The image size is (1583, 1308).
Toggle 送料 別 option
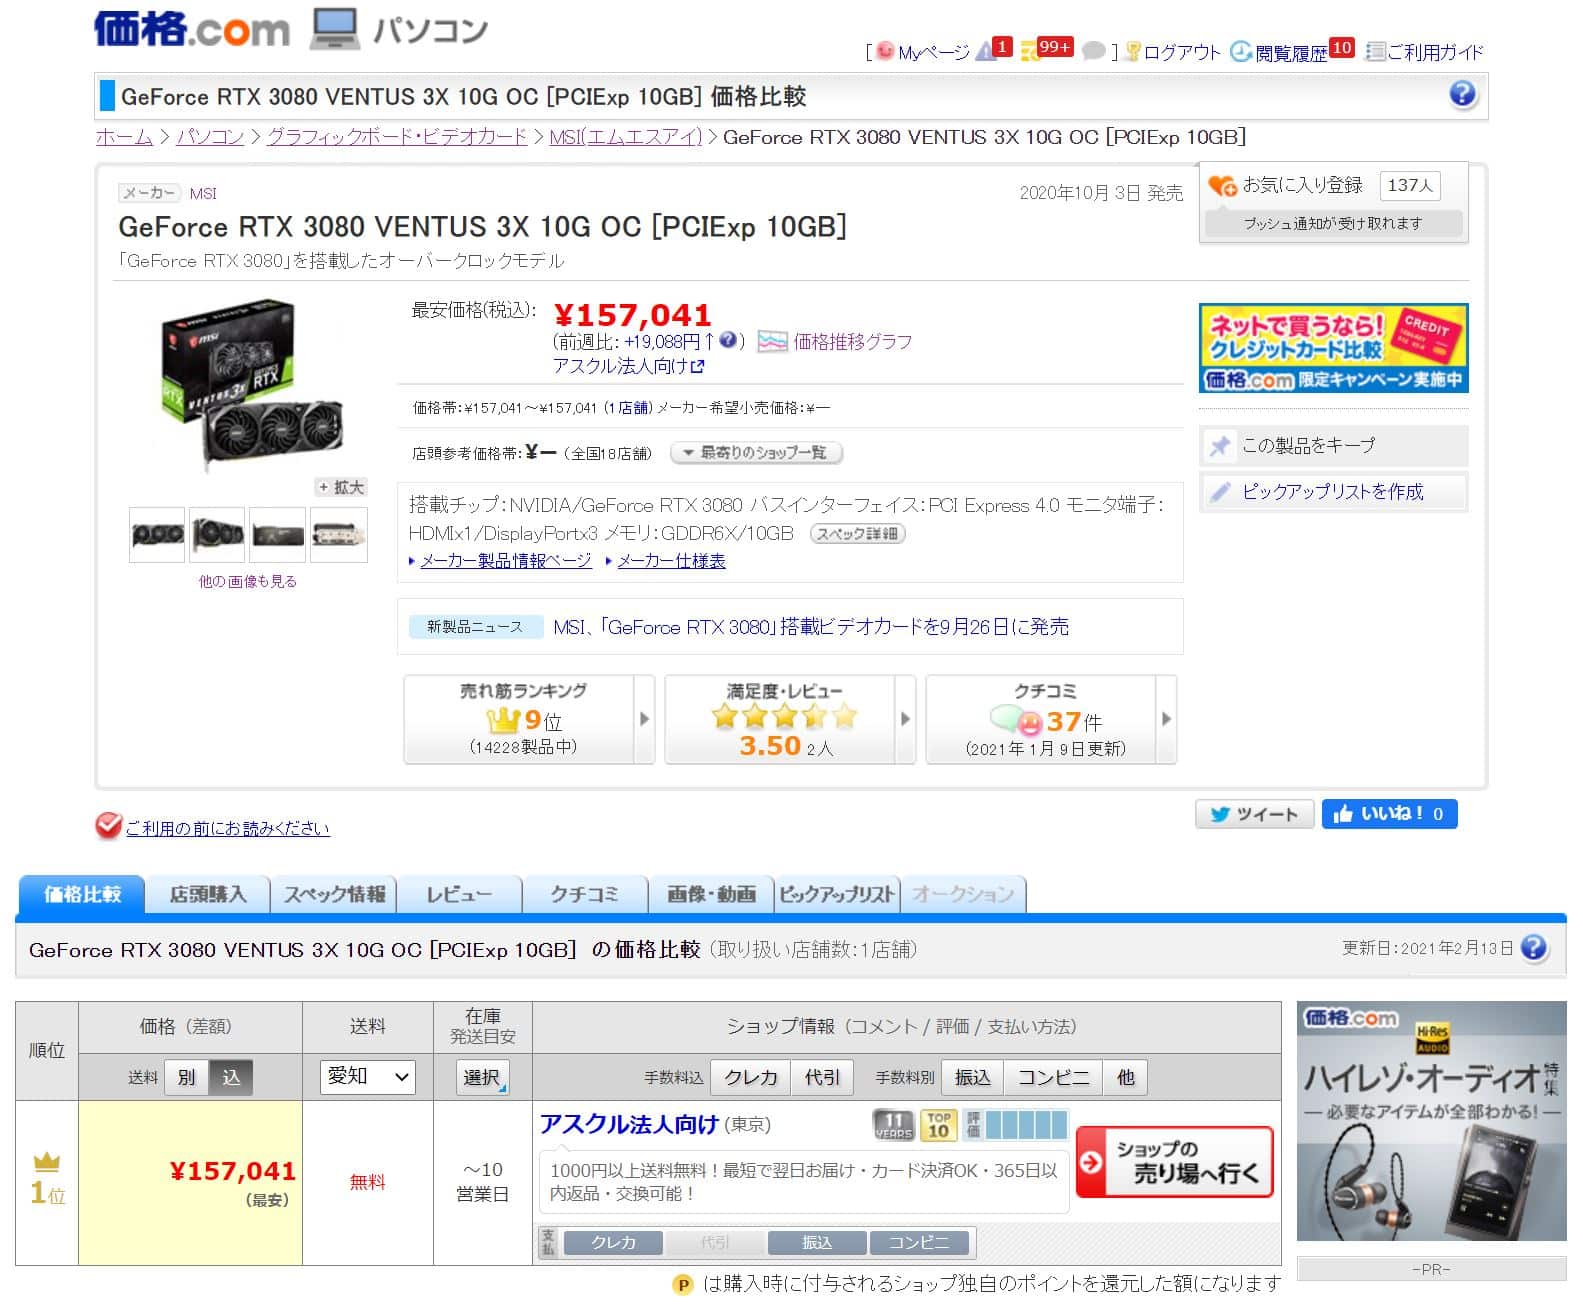tap(186, 1077)
